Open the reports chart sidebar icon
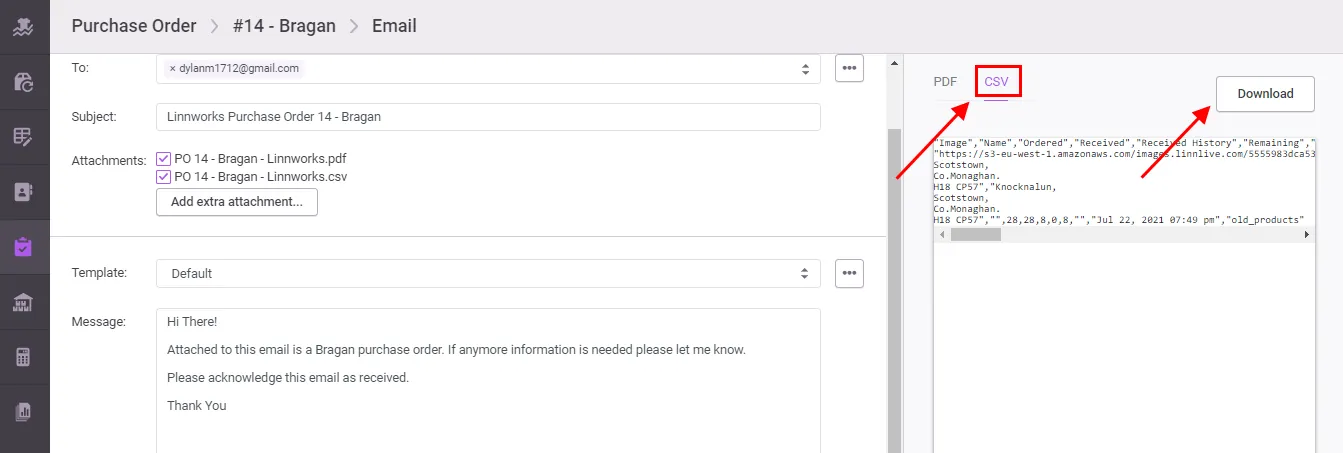 (x=24, y=411)
